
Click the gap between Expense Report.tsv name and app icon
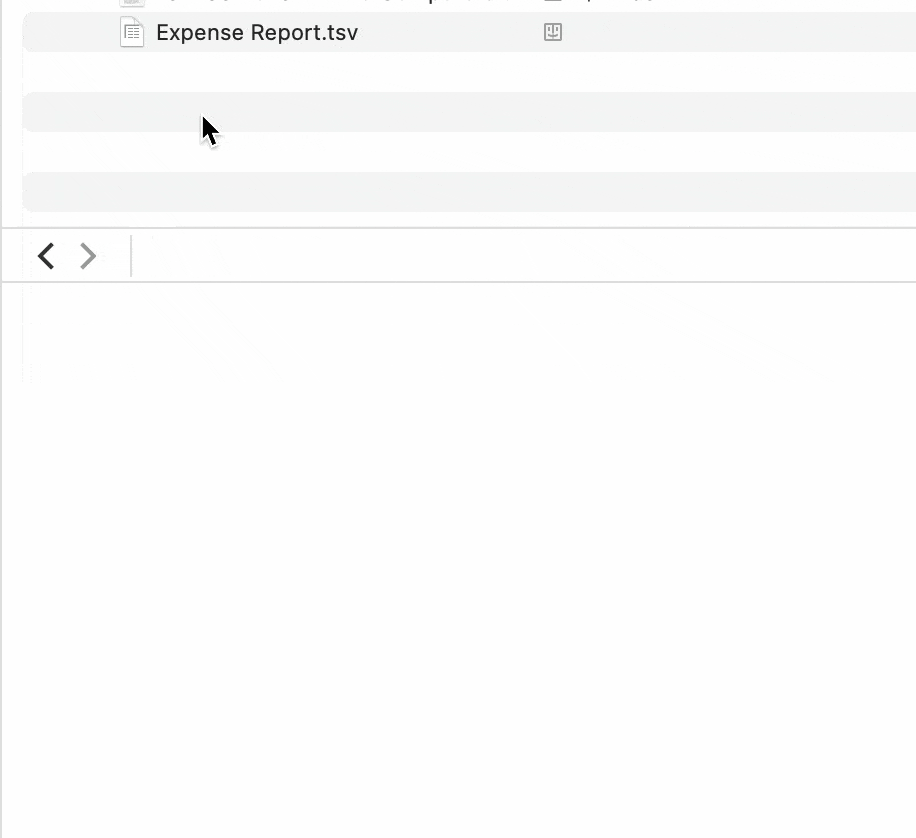click(450, 32)
